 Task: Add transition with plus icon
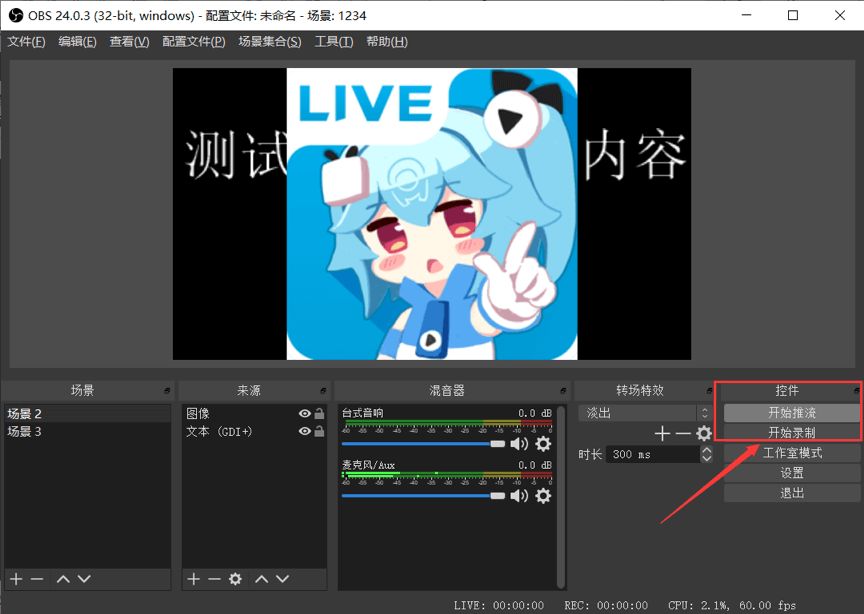pyautogui.click(x=662, y=434)
